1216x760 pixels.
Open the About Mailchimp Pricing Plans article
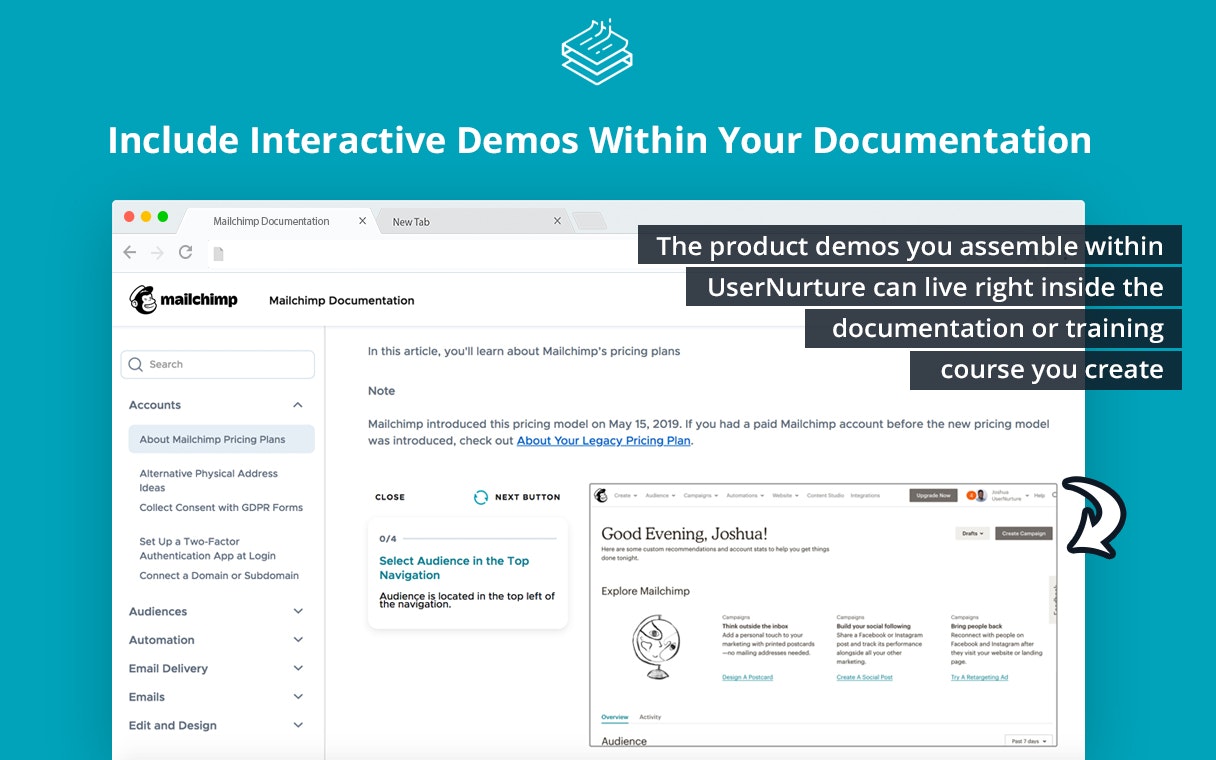click(x=221, y=439)
